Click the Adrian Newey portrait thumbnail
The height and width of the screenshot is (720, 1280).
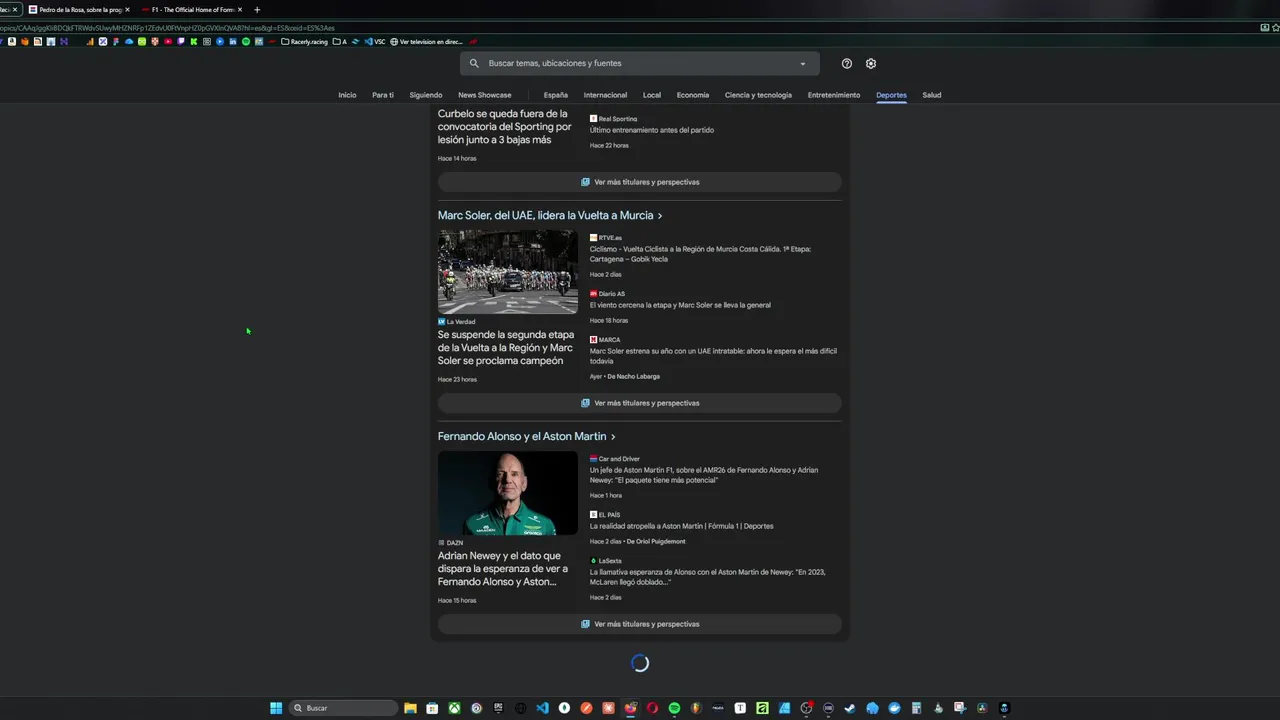tap(508, 493)
